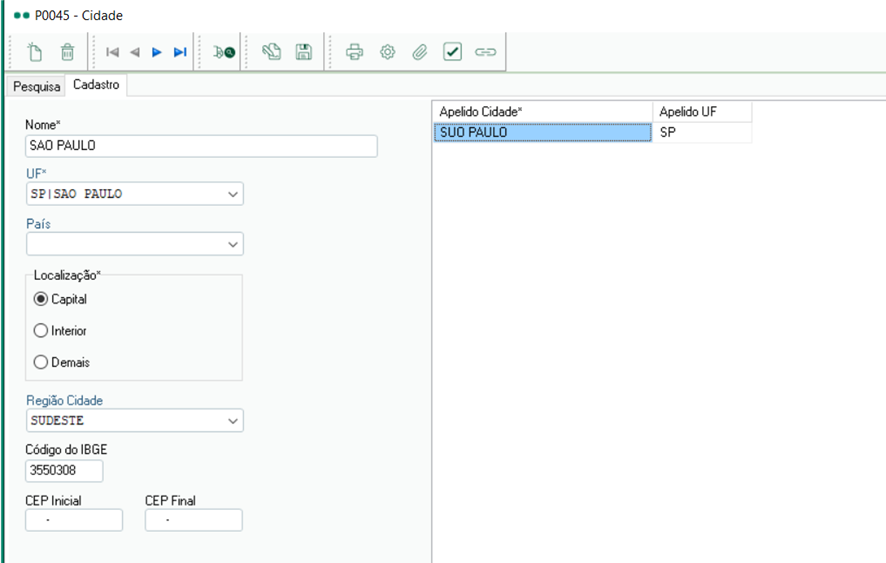This screenshot has height=563, width=886.
Task: Switch to the Pesquisa tab
Action: [x=36, y=86]
